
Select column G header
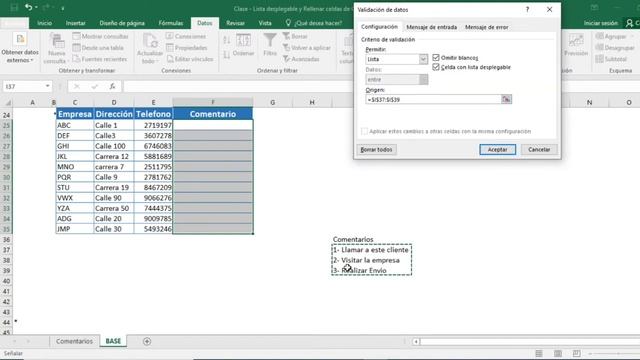point(272,102)
